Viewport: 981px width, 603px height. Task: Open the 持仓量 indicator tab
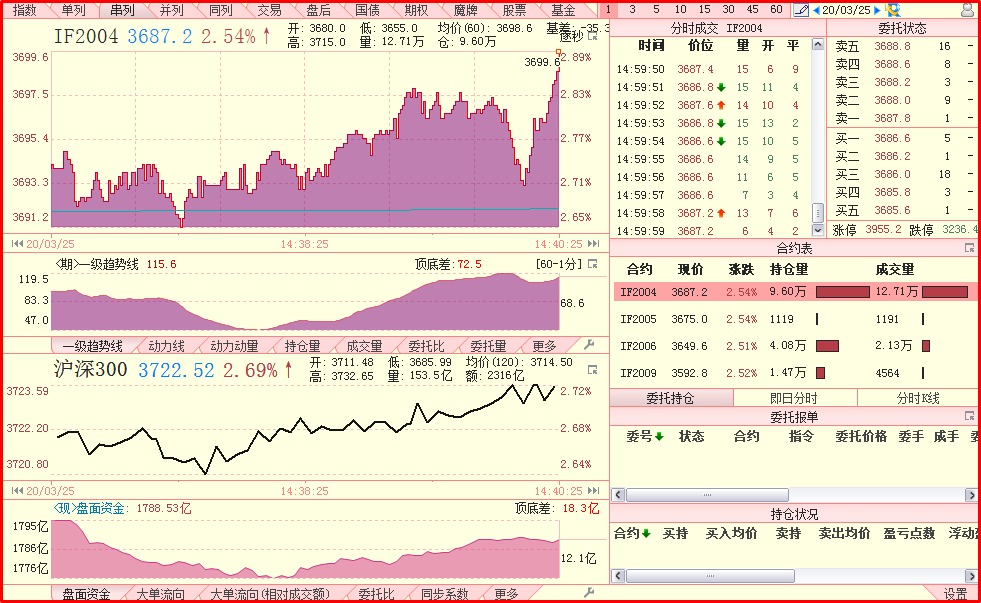click(302, 346)
